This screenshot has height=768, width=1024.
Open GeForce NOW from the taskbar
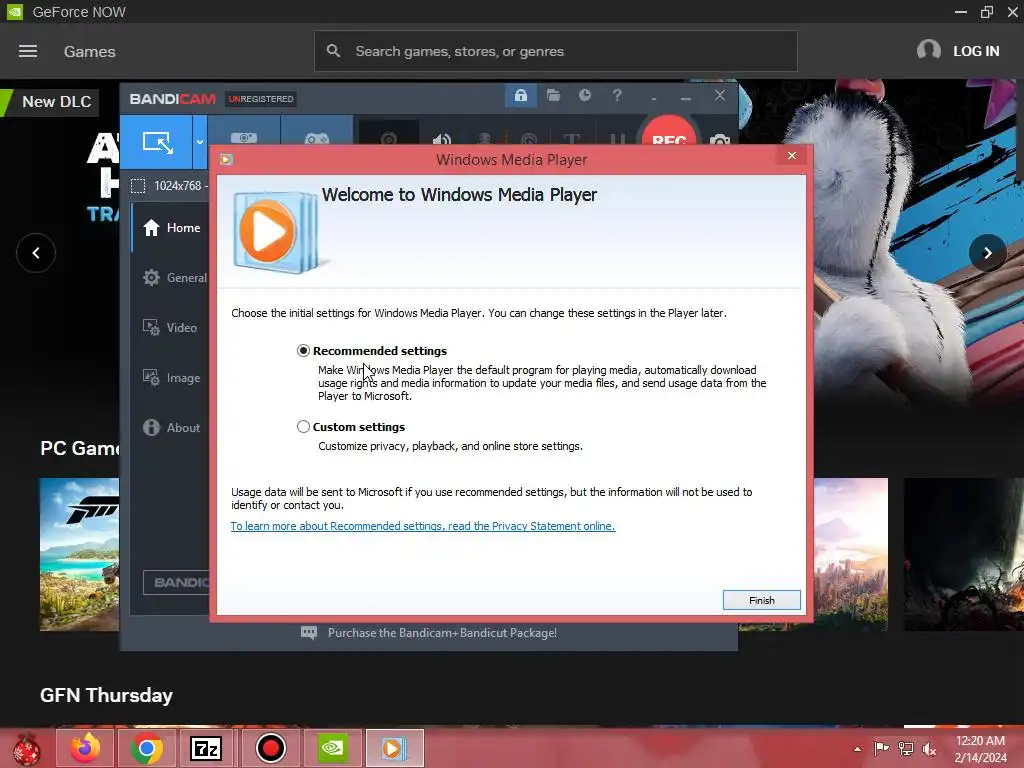coord(332,748)
